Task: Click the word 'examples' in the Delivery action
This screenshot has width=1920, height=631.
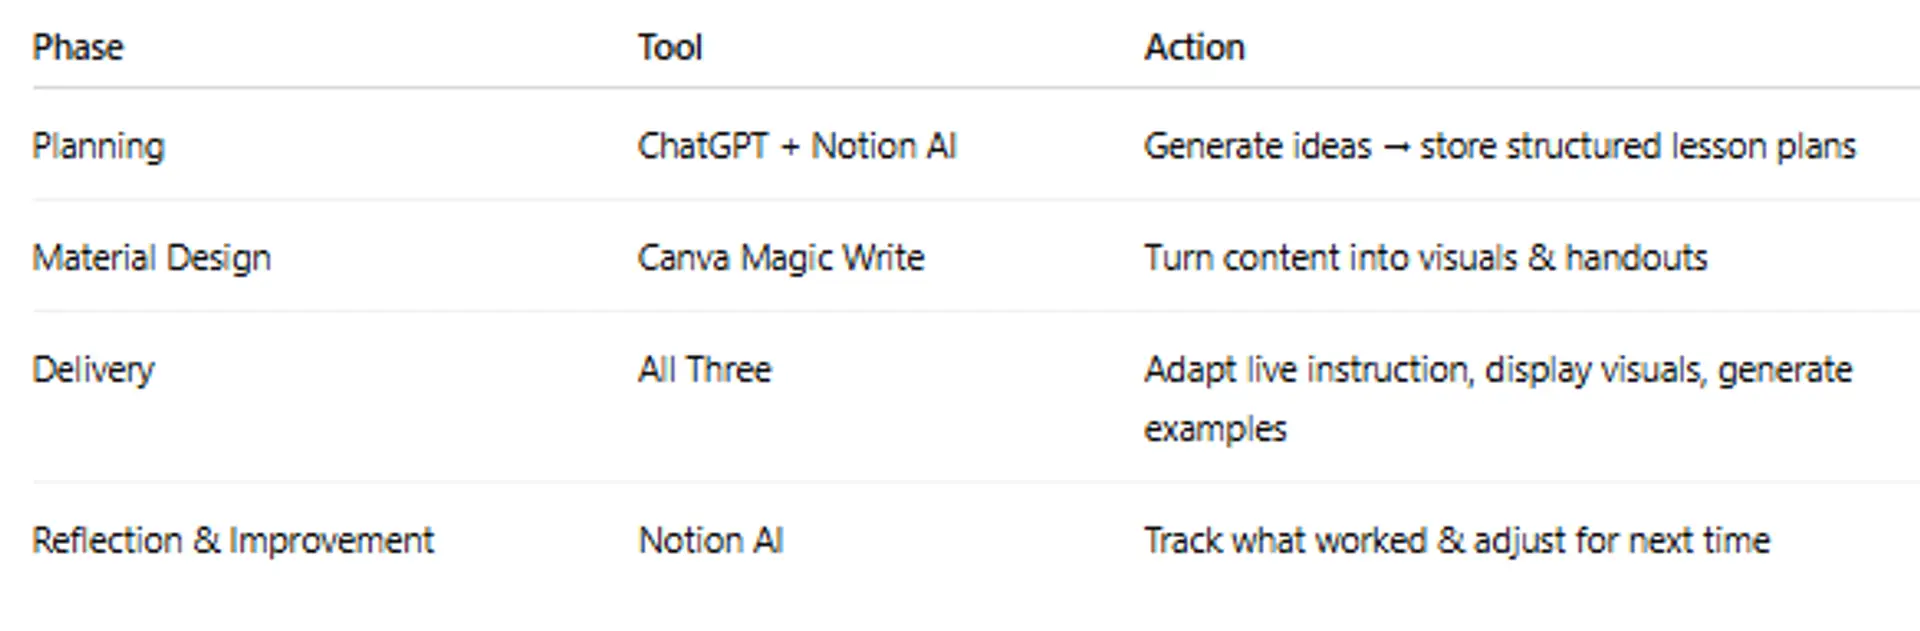Action: point(1215,429)
